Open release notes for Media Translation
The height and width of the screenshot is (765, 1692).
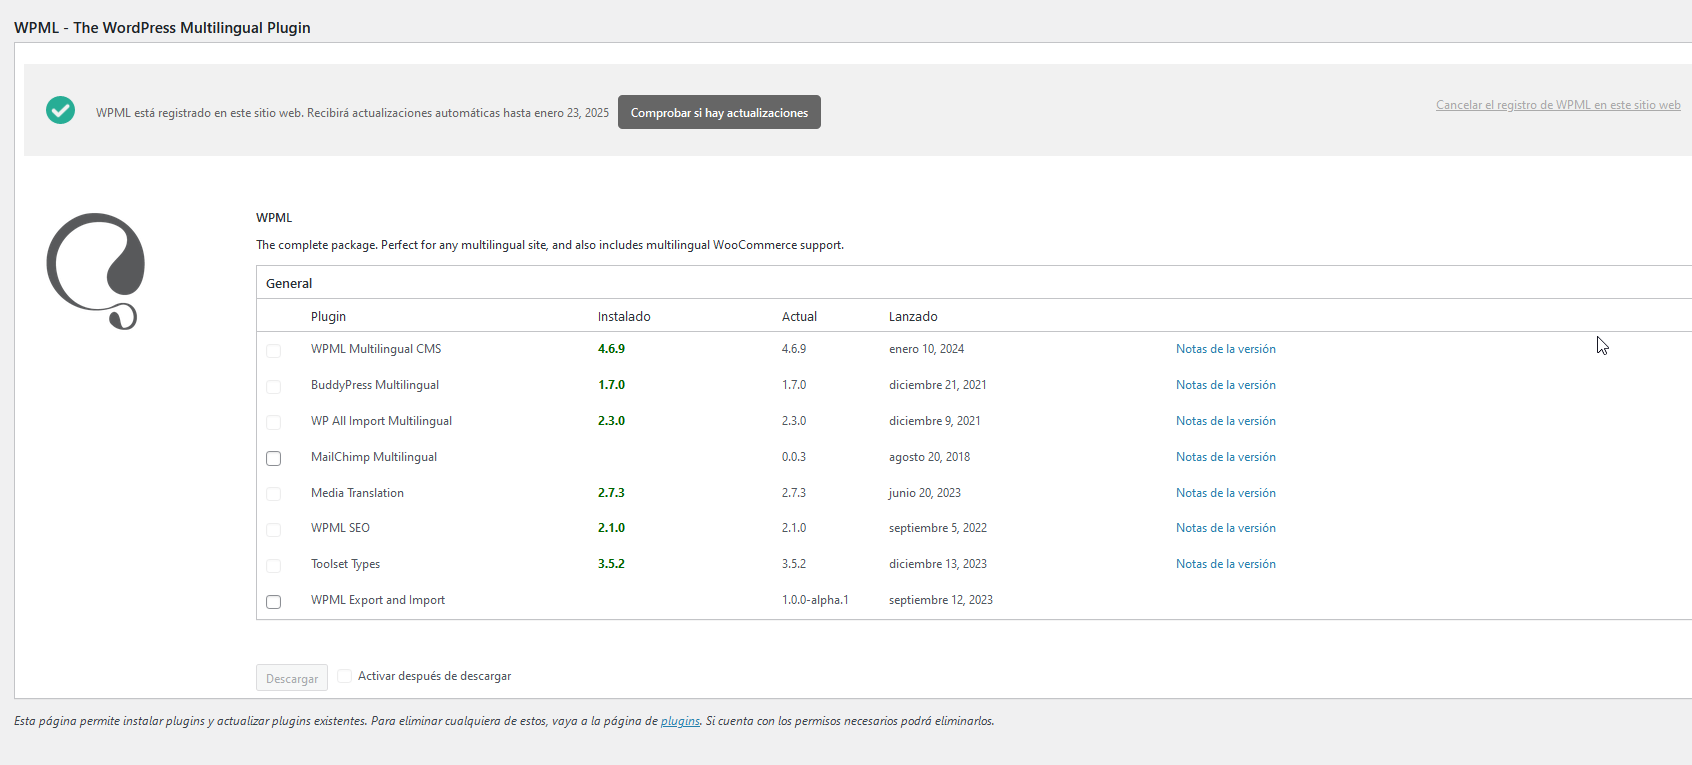click(1226, 493)
